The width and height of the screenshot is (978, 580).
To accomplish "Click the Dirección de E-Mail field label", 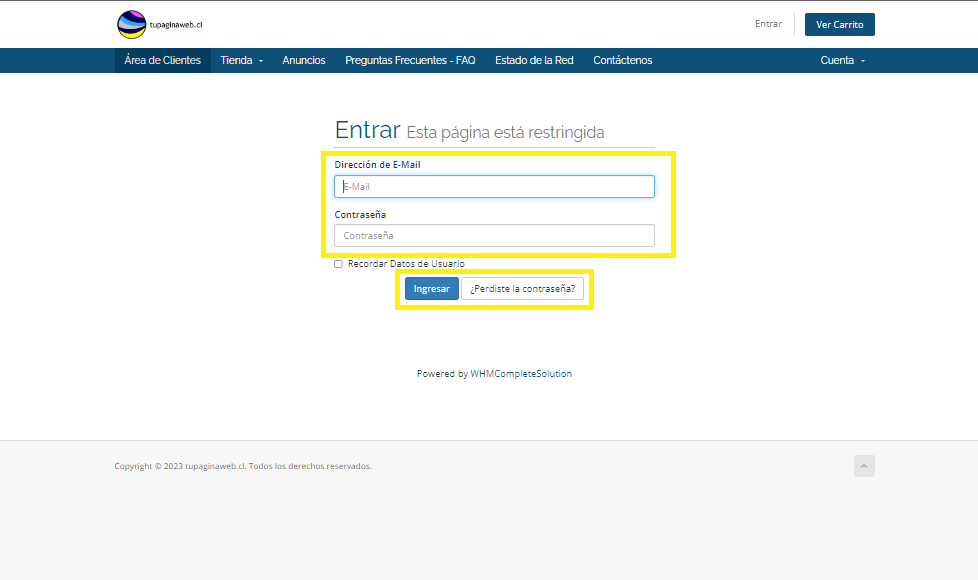I will click(x=377, y=164).
